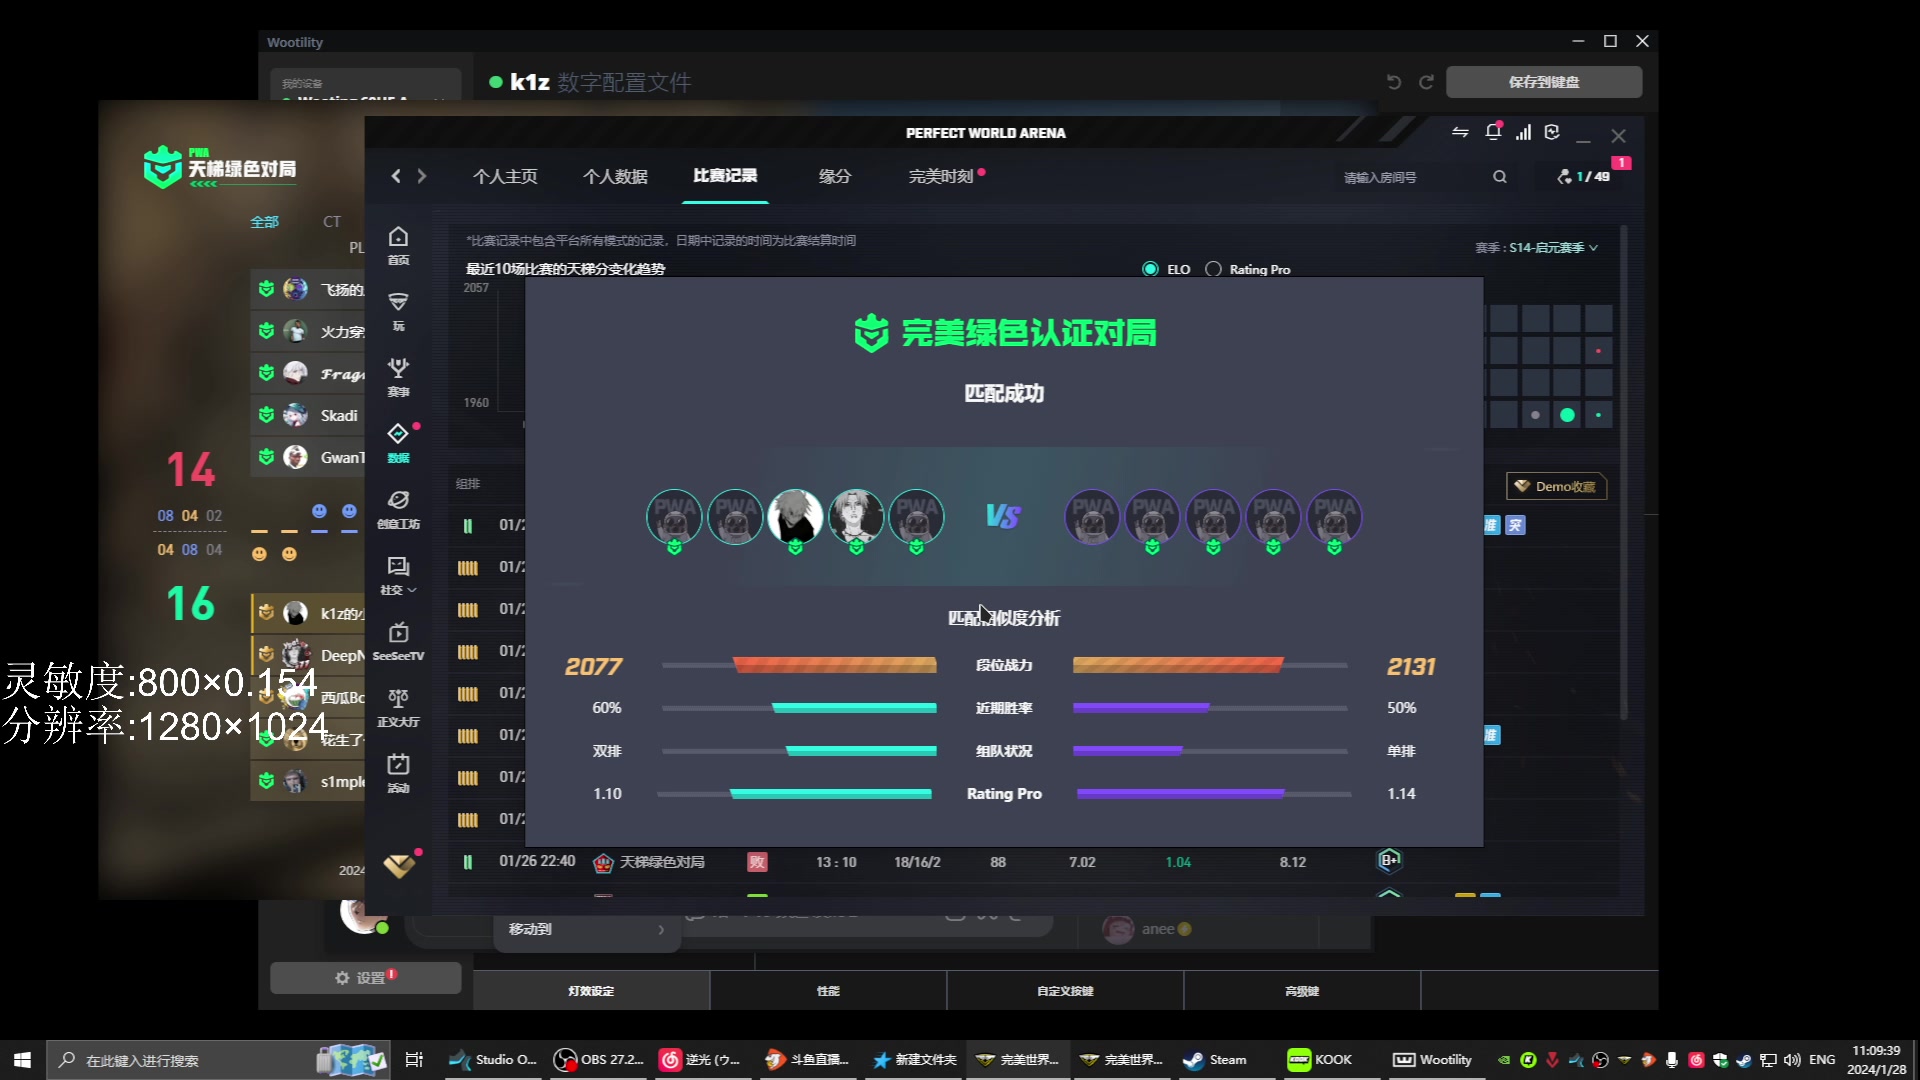Click the anti-cheat shield refresh icon
1920x1080 pixels.
pyautogui.click(x=1552, y=132)
